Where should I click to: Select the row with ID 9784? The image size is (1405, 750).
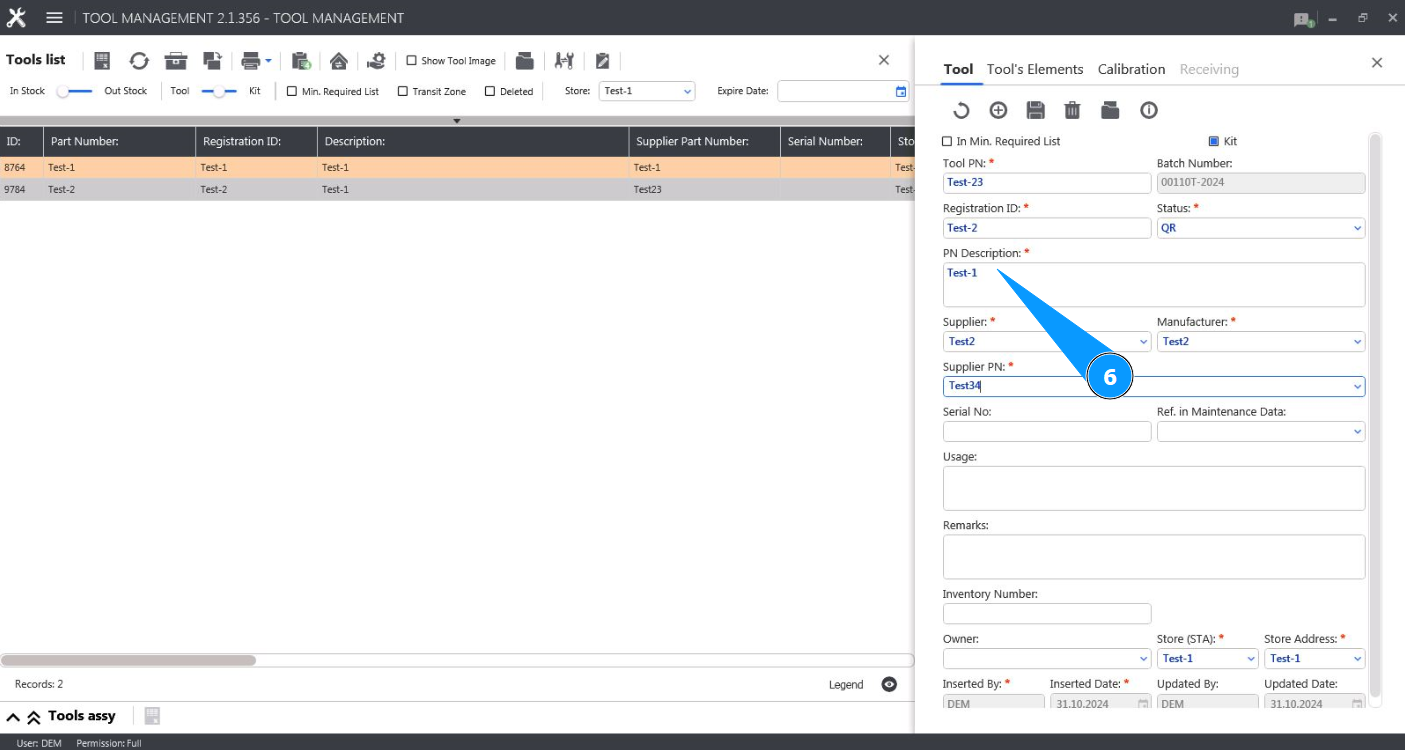point(457,189)
